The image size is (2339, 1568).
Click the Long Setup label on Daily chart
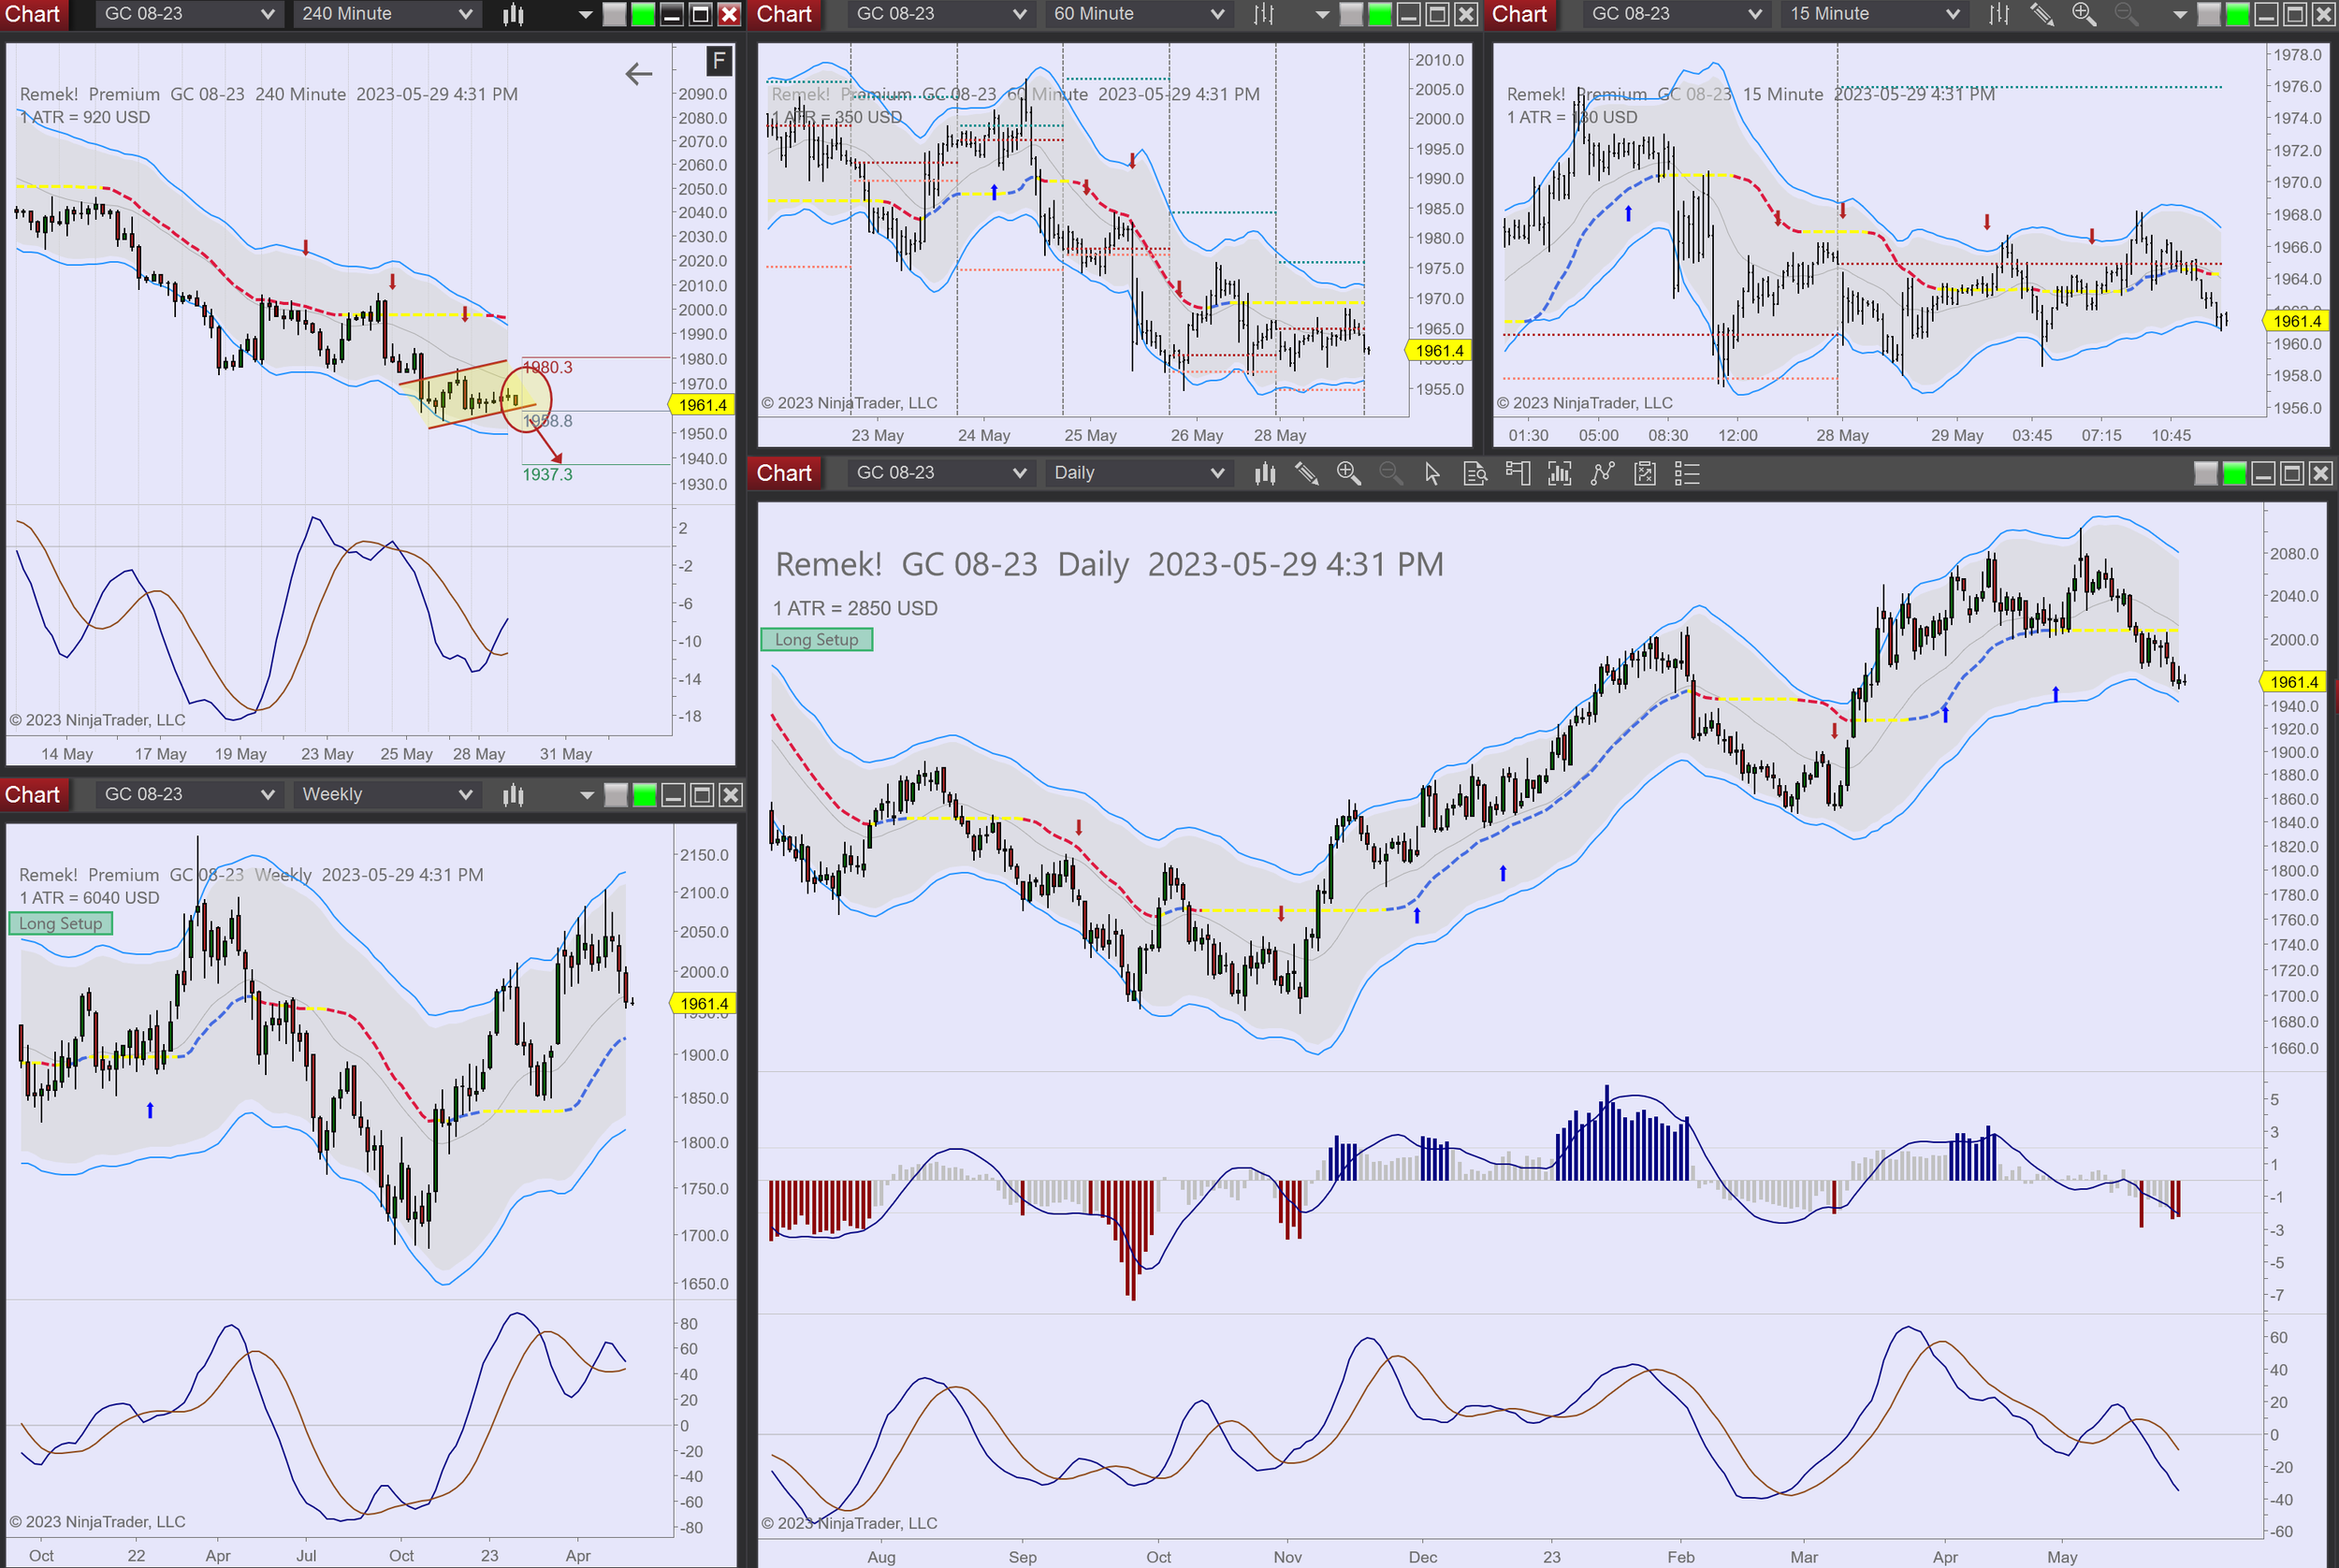coord(816,640)
